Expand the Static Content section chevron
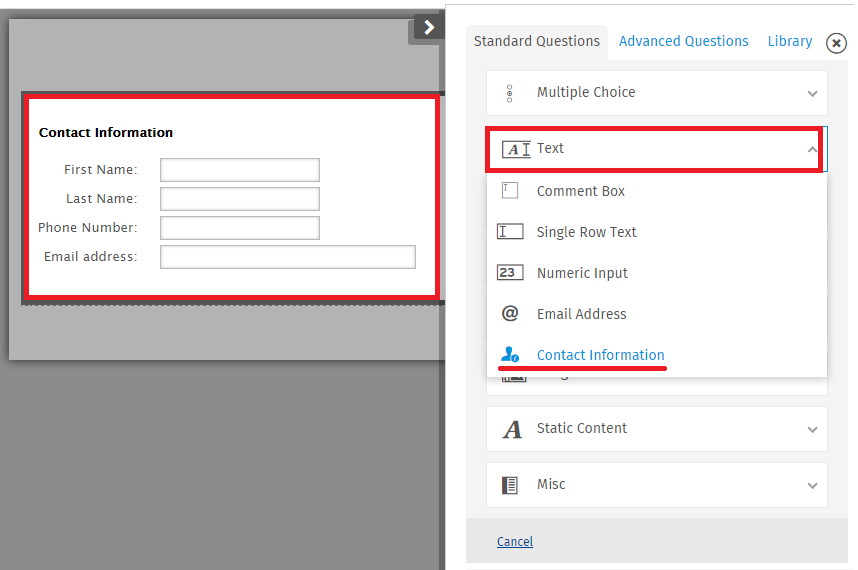Image resolution: width=858 pixels, height=570 pixels. (x=812, y=429)
